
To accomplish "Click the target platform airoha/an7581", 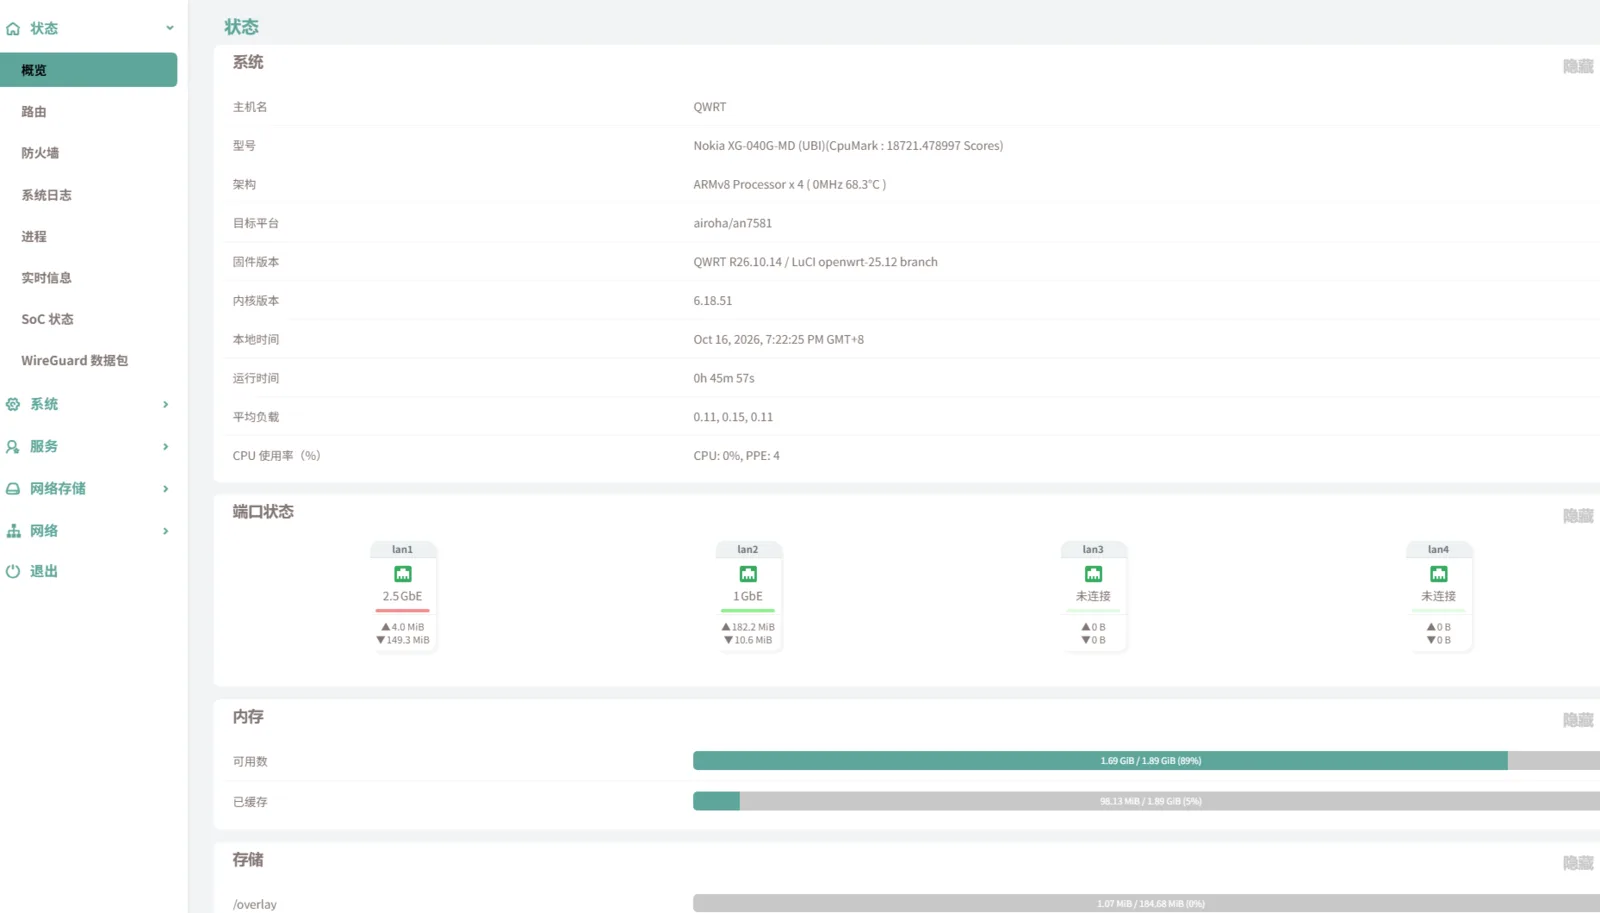I will pyautogui.click(x=733, y=224).
